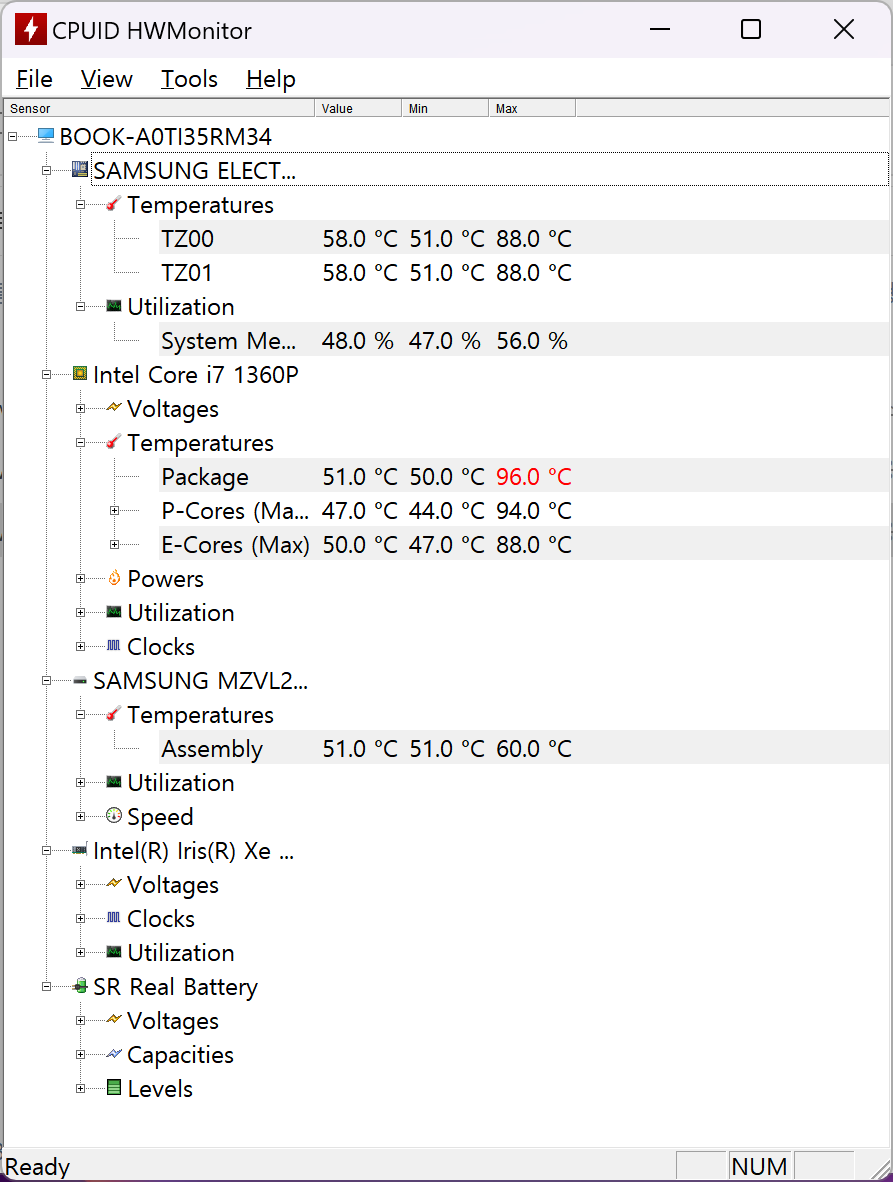Screen dimensions: 893x1182
Task: Click the thermometer icon under SAMSUNG ELECT...
Action: click(x=114, y=204)
